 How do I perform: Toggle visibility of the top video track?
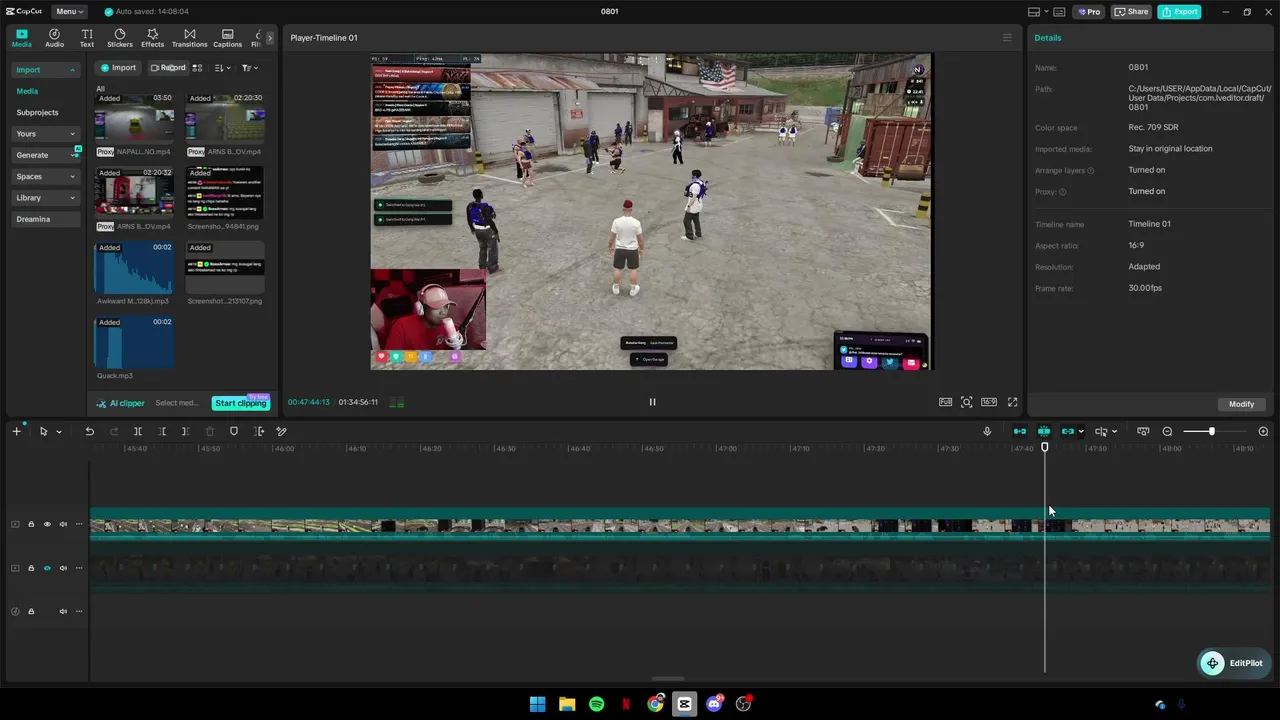(x=47, y=524)
